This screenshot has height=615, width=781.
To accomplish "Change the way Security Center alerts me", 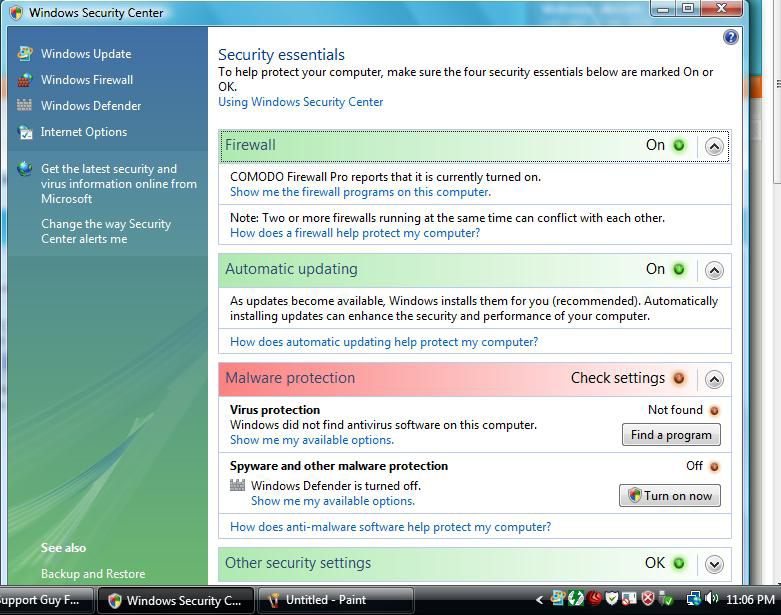I will pos(106,231).
